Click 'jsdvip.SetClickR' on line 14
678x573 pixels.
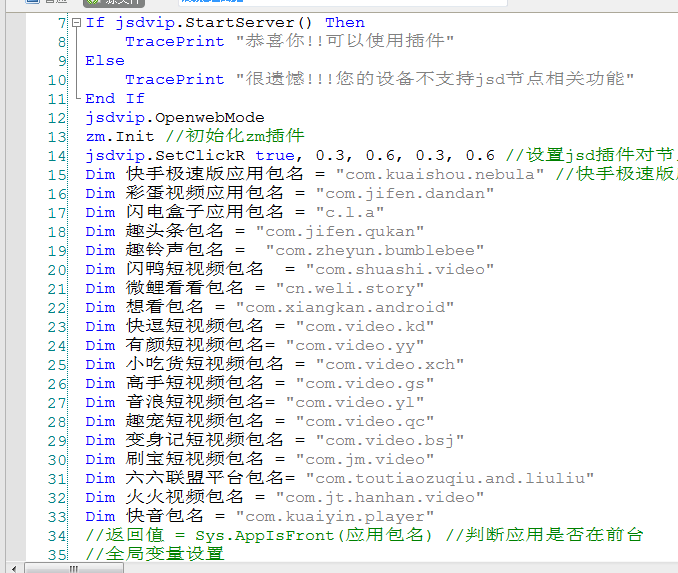tap(165, 156)
